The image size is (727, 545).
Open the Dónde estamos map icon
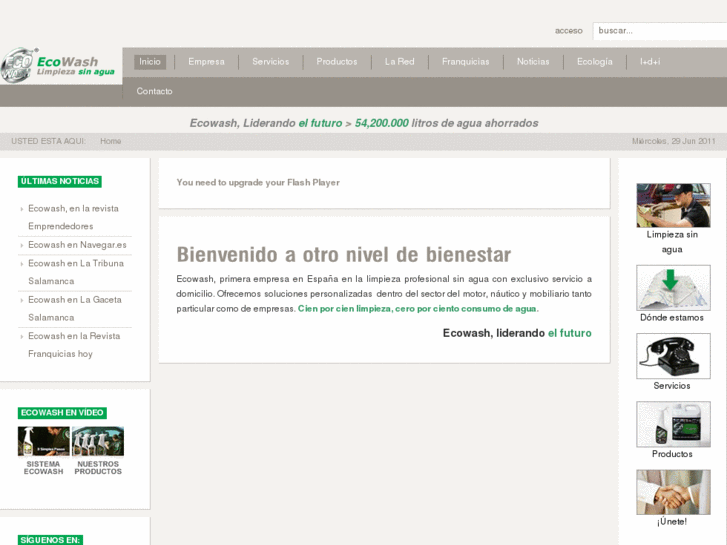[673, 288]
